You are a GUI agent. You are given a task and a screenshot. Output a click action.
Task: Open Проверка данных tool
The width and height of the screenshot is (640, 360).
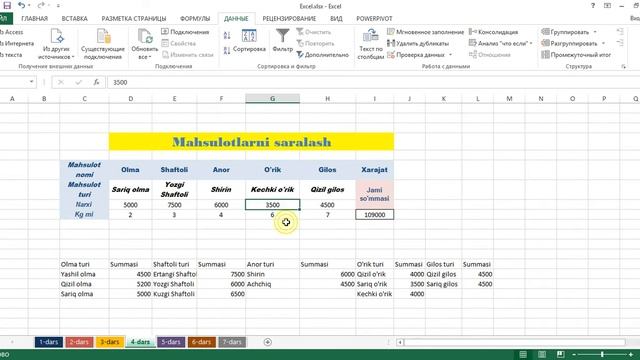[x=416, y=55]
